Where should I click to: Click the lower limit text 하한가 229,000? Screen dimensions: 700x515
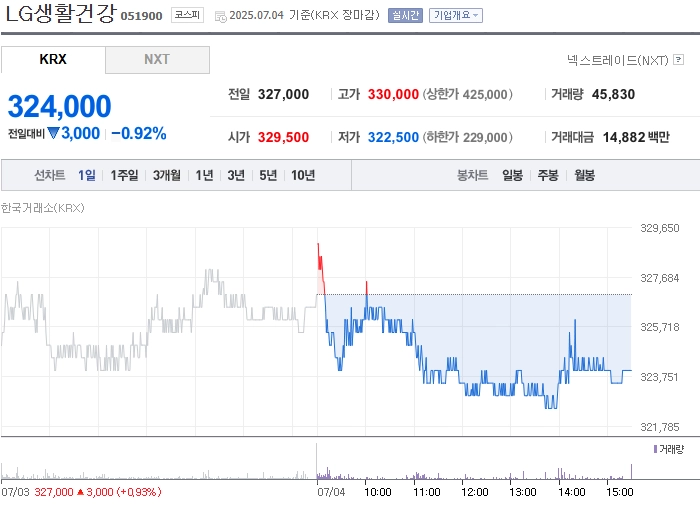point(467,137)
